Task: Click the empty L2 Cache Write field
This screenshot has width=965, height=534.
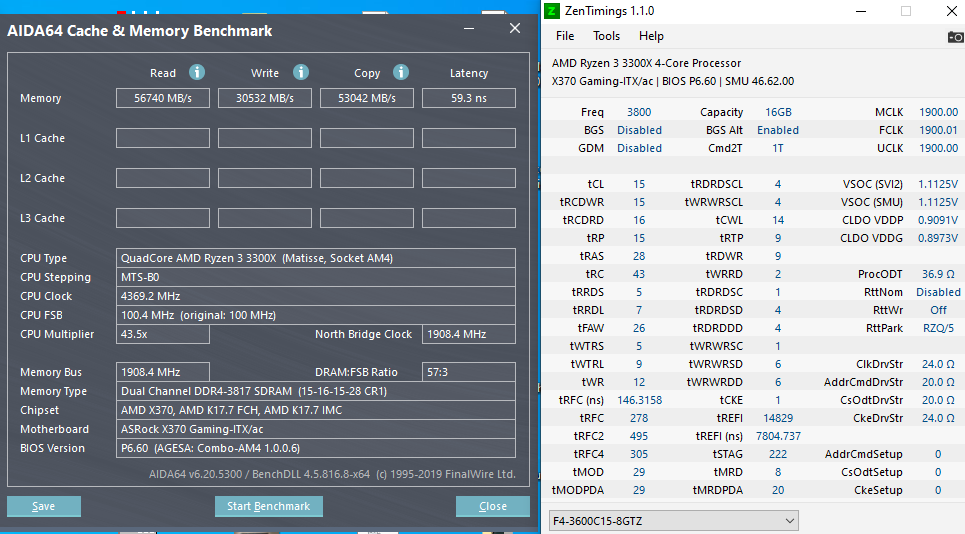Action: 265,178
